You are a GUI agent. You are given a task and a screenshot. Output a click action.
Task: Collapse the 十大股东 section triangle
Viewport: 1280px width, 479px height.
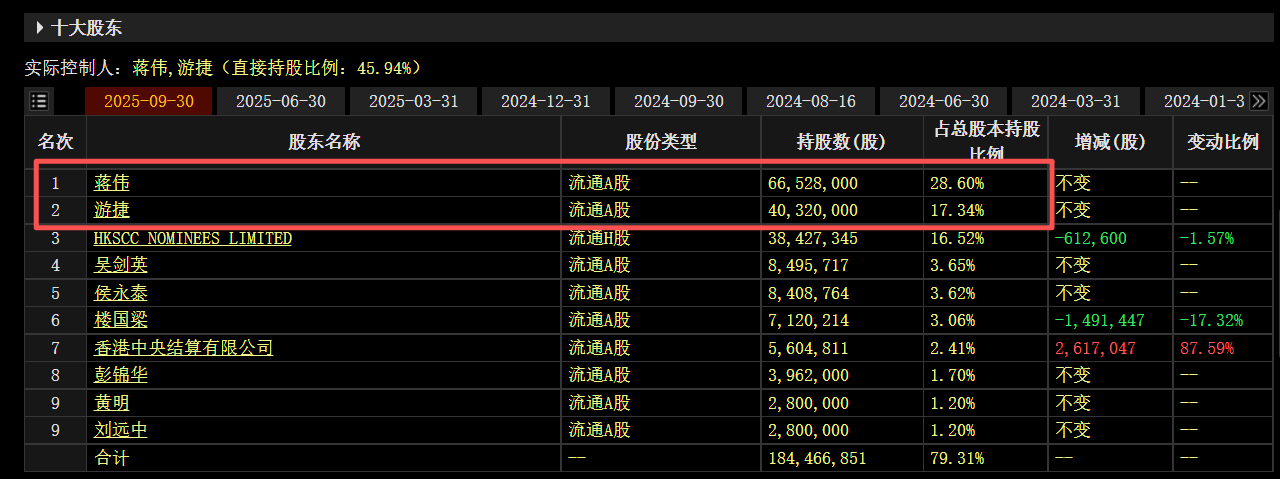click(39, 28)
